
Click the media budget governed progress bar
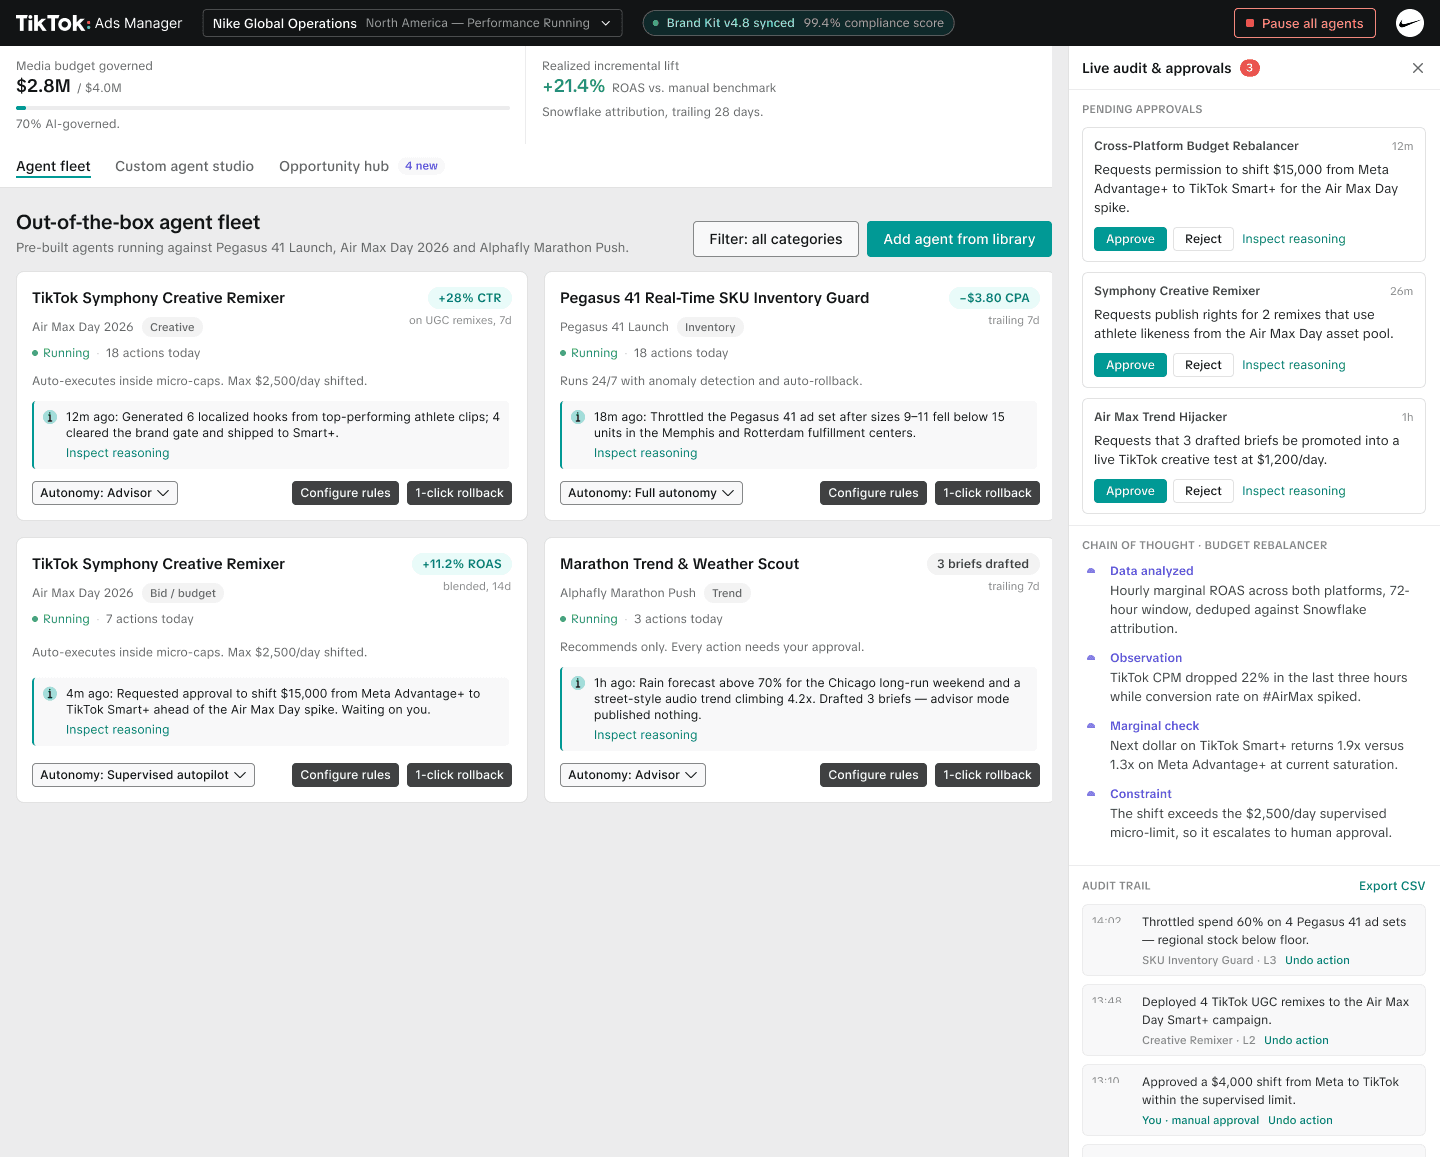[x=263, y=108]
